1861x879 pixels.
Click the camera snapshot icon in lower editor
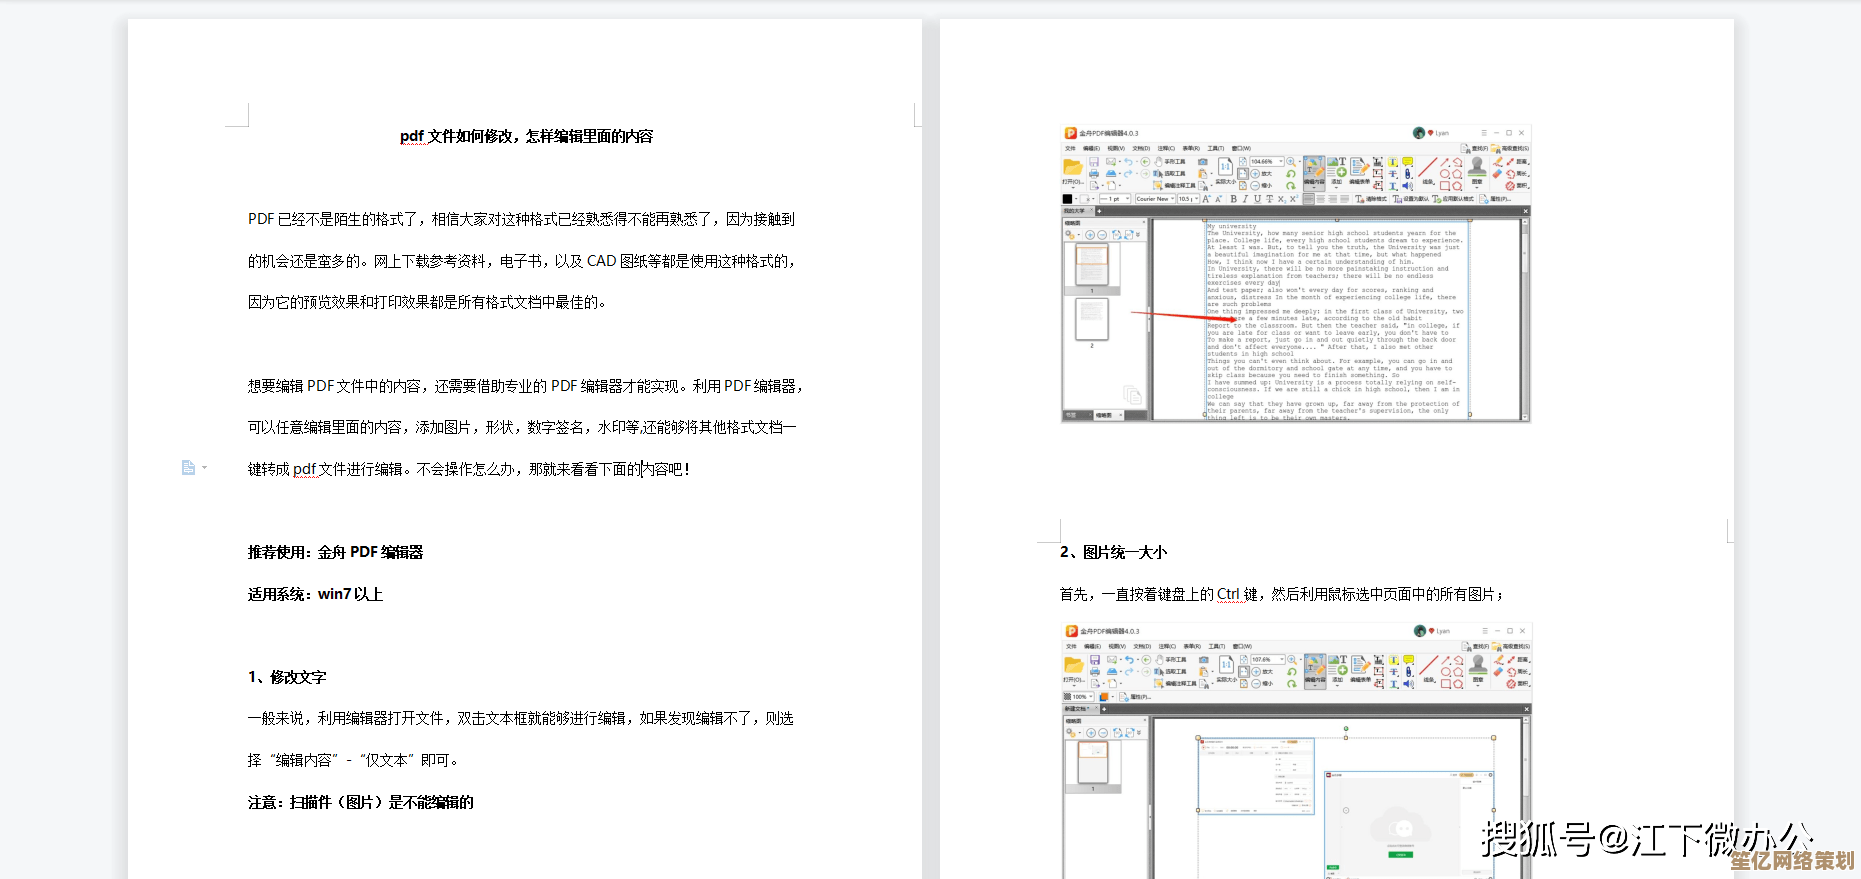click(x=1203, y=660)
